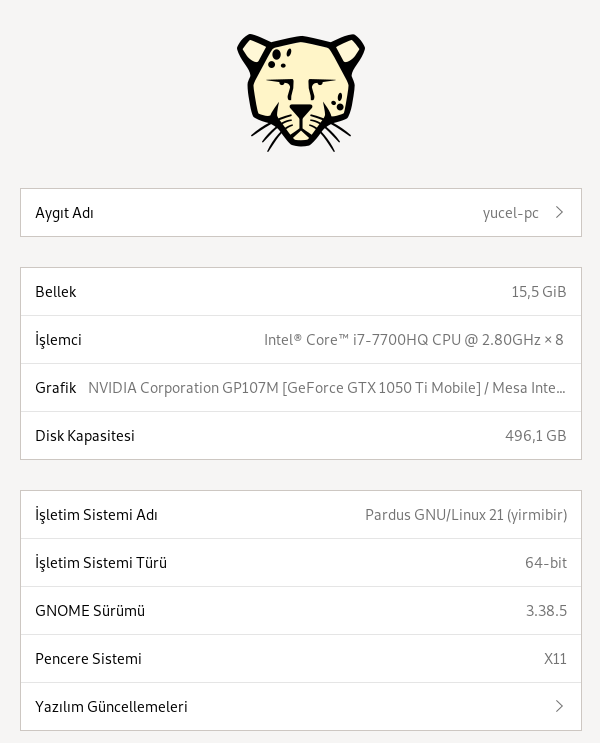The image size is (600, 743).
Task: Click the Pardus GNU/Linux 21 value
Action: (x=465, y=515)
